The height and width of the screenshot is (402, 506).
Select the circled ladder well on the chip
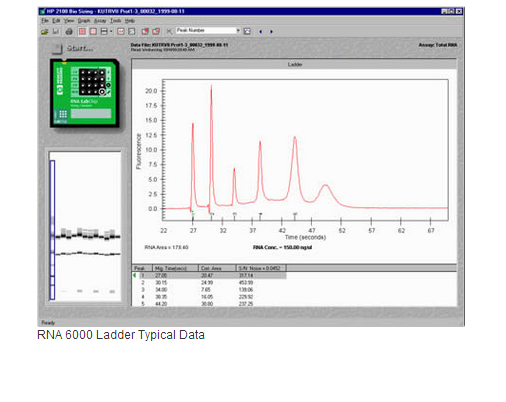point(102,92)
